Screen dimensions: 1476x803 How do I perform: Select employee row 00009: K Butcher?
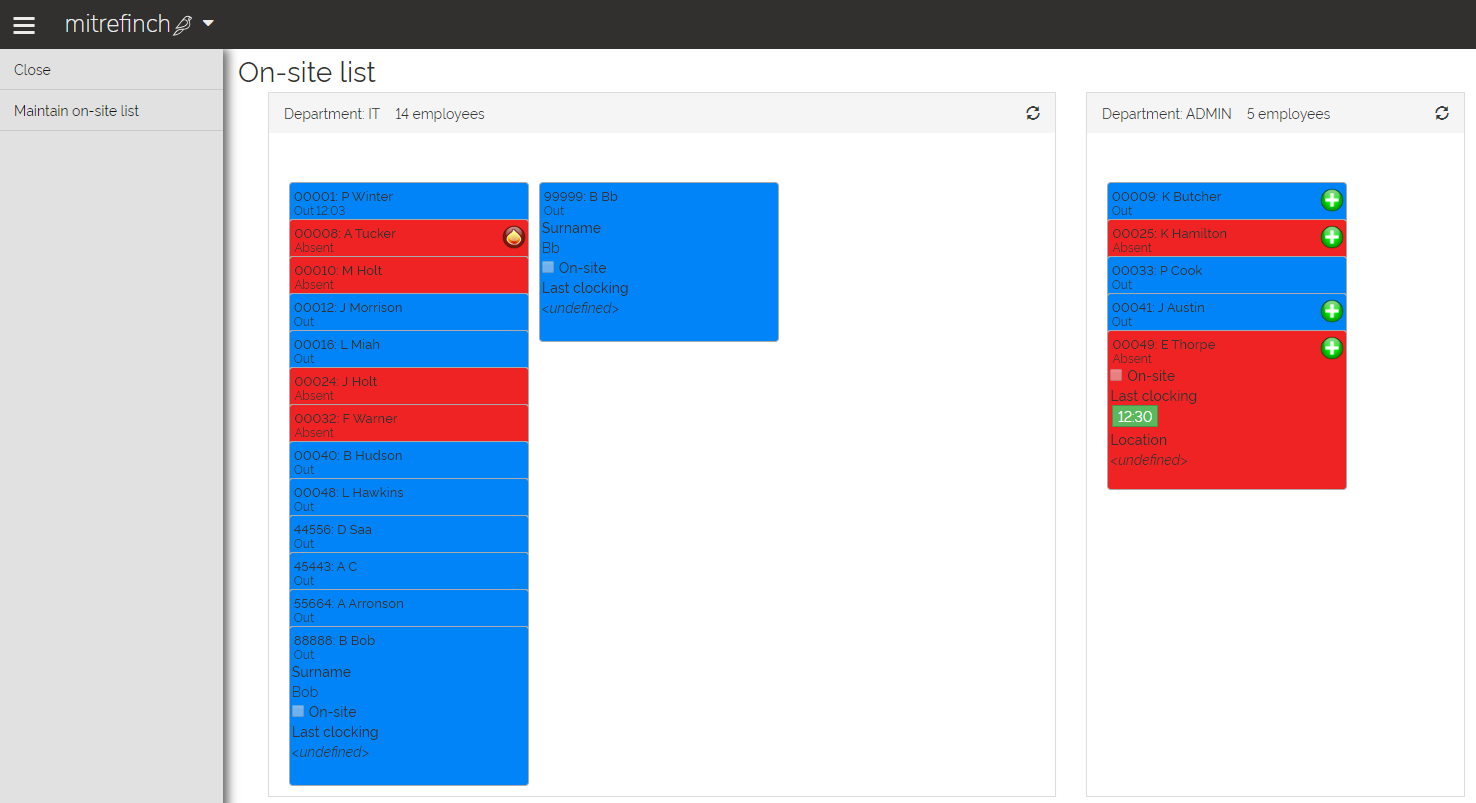pos(1227,202)
